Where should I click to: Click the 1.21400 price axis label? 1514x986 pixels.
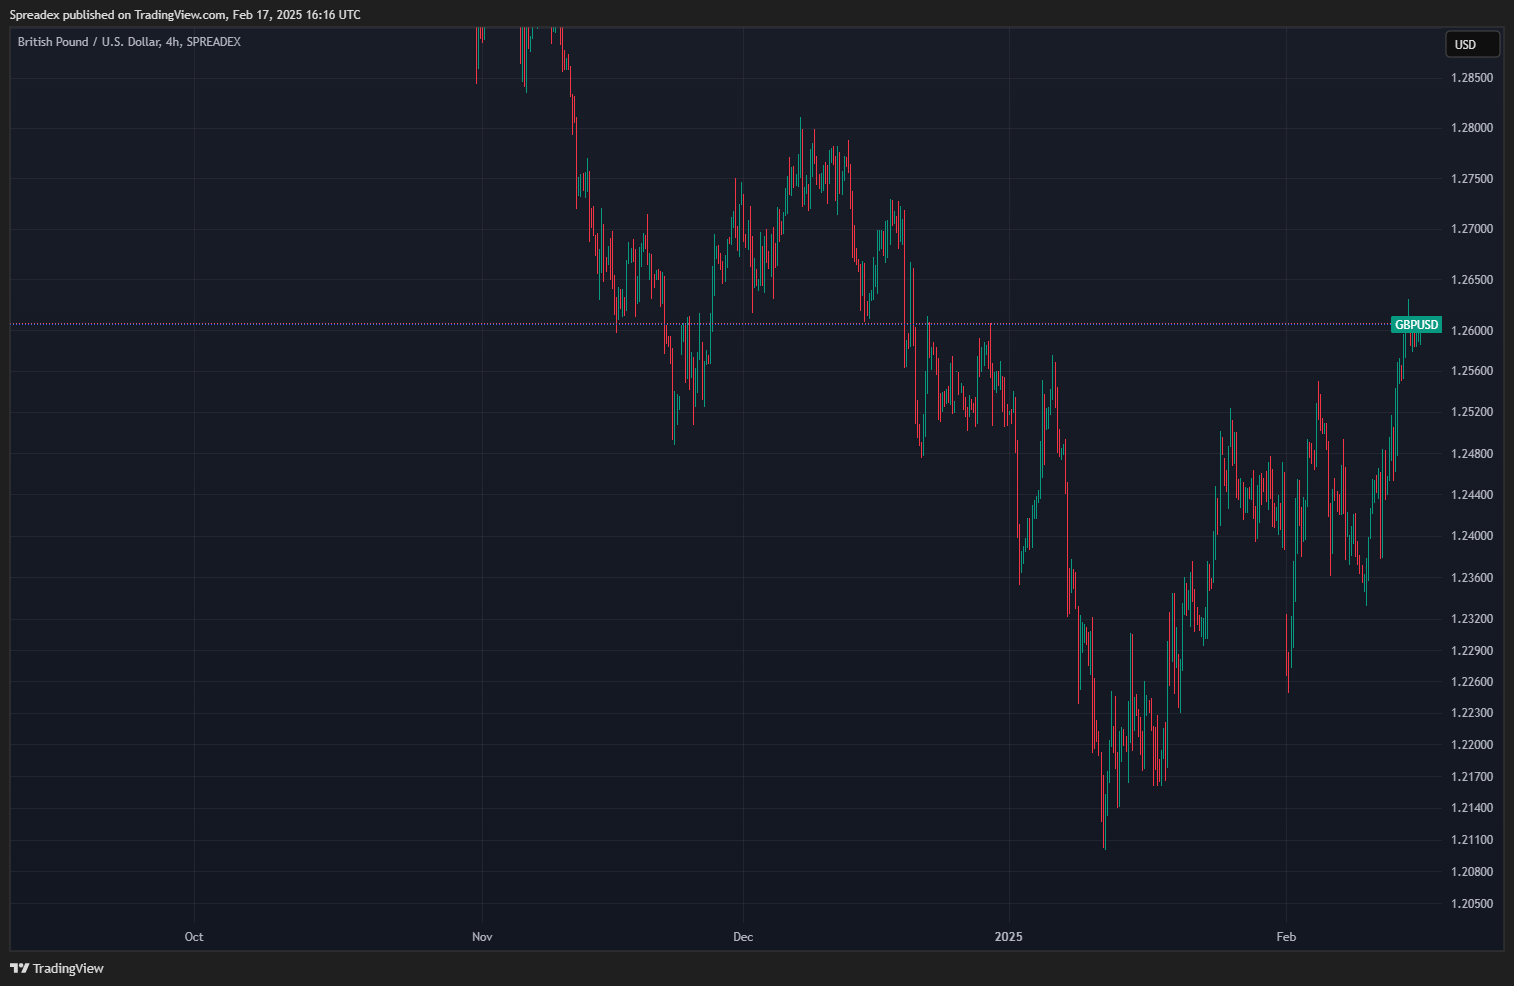pos(1472,808)
